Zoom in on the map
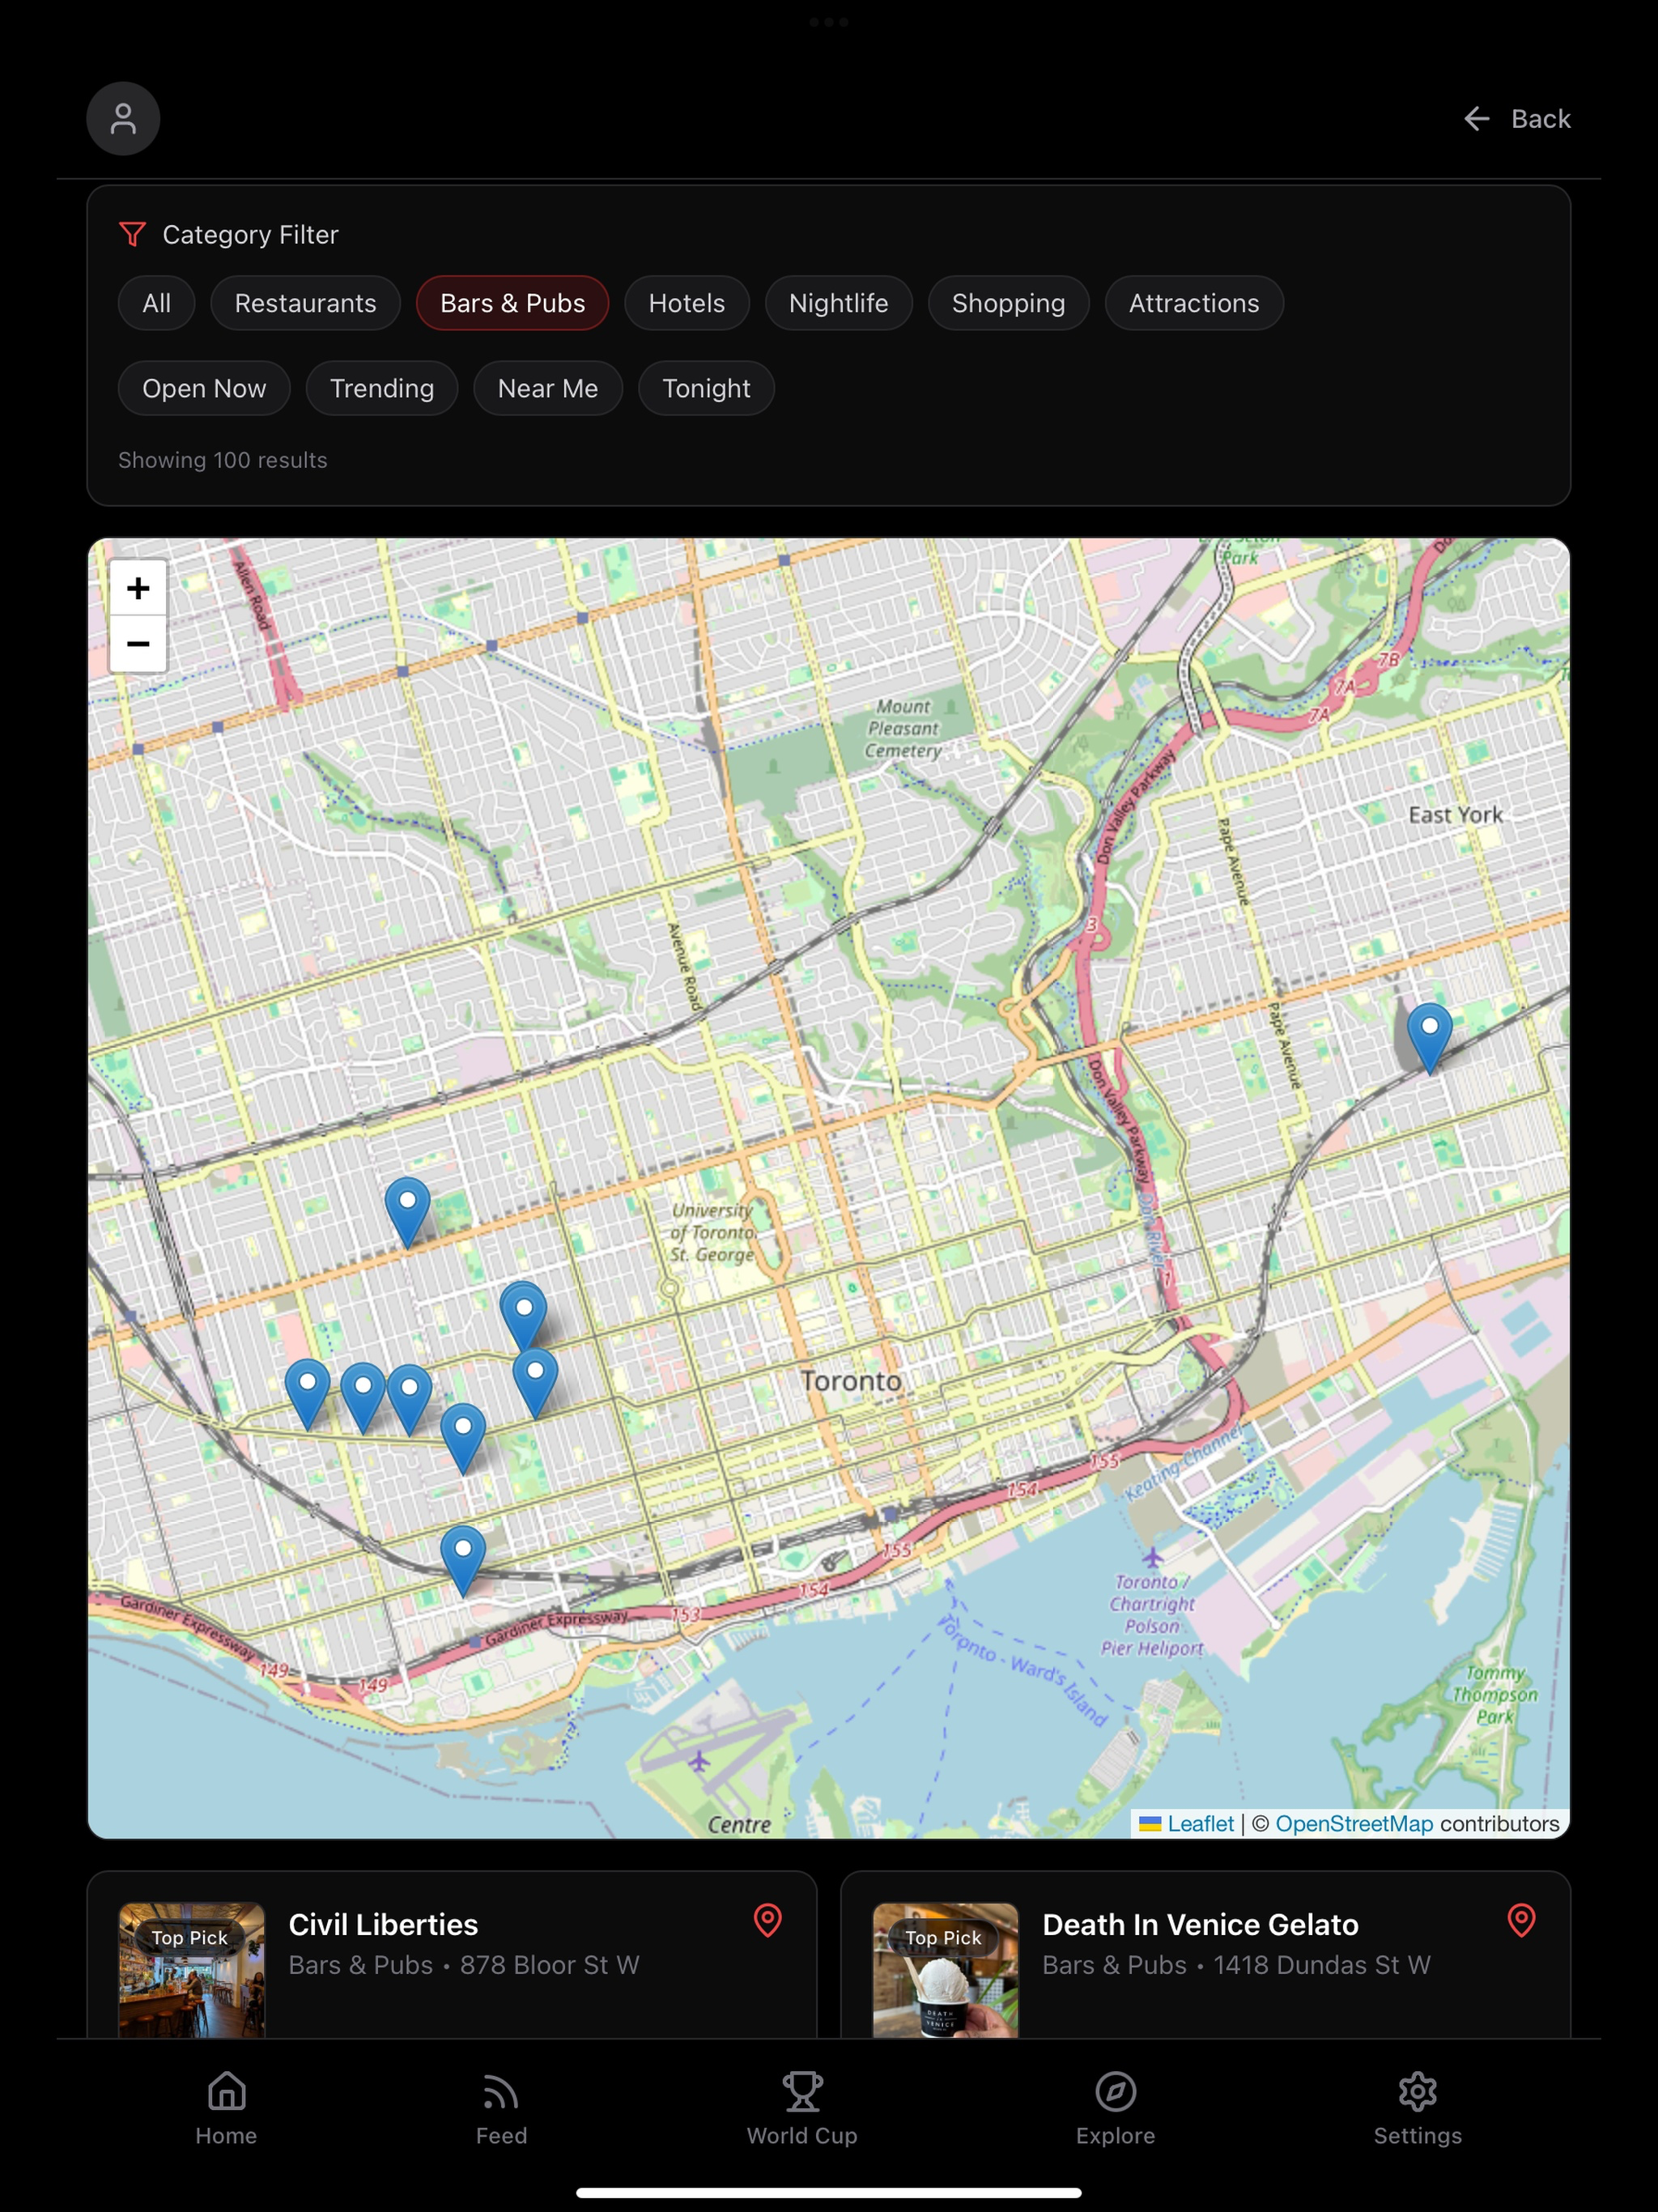Screen dimensions: 1658x2212 (138, 588)
